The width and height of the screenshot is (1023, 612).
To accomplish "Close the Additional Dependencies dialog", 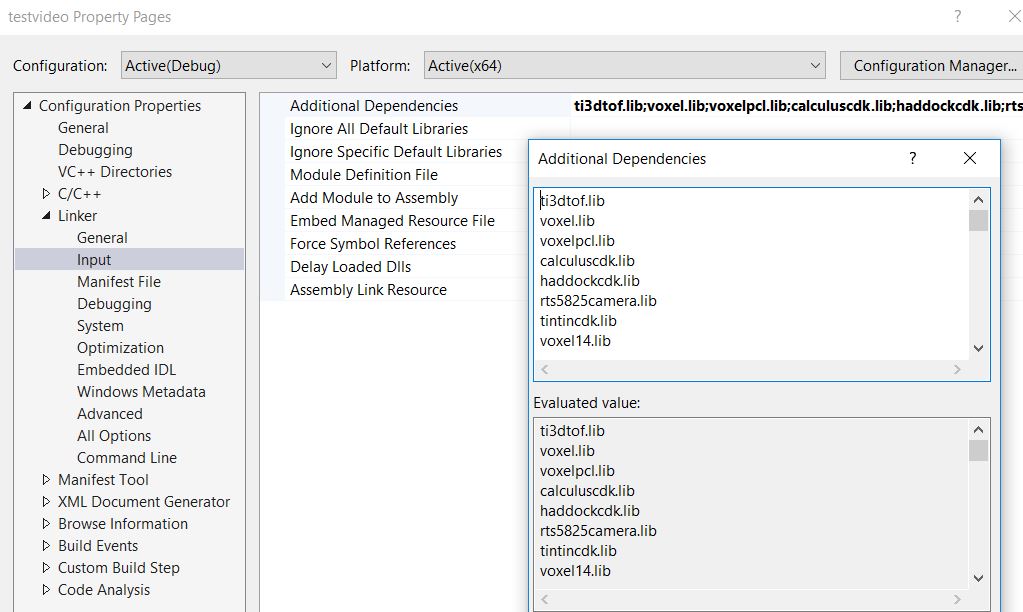I will tap(968, 158).
